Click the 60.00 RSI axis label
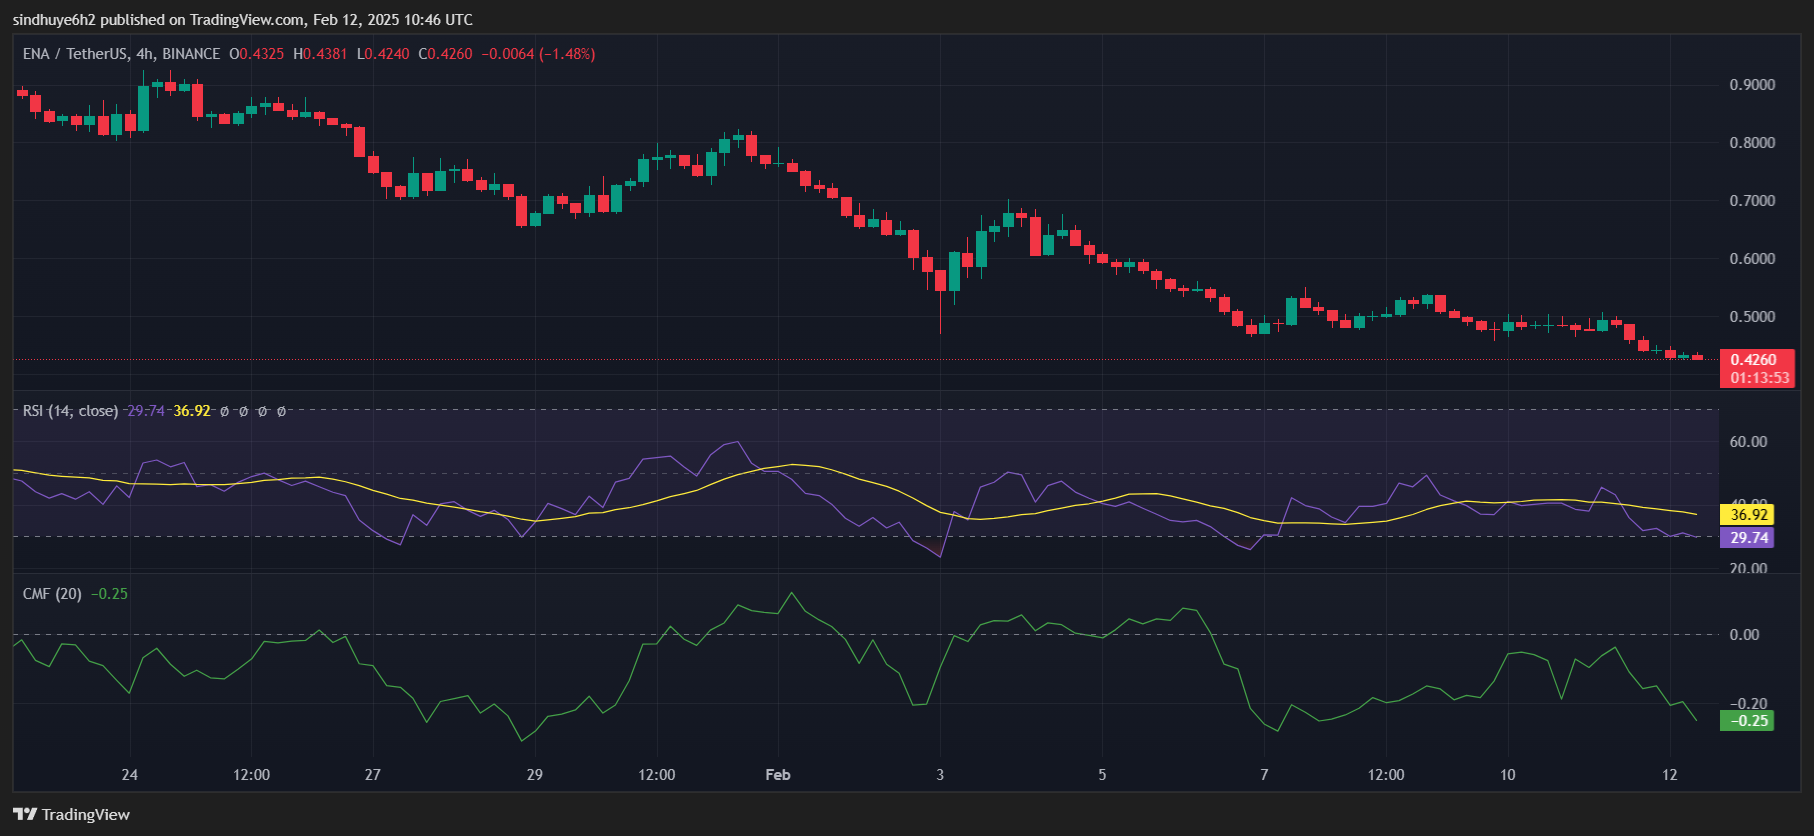The width and height of the screenshot is (1814, 836). coord(1749,442)
